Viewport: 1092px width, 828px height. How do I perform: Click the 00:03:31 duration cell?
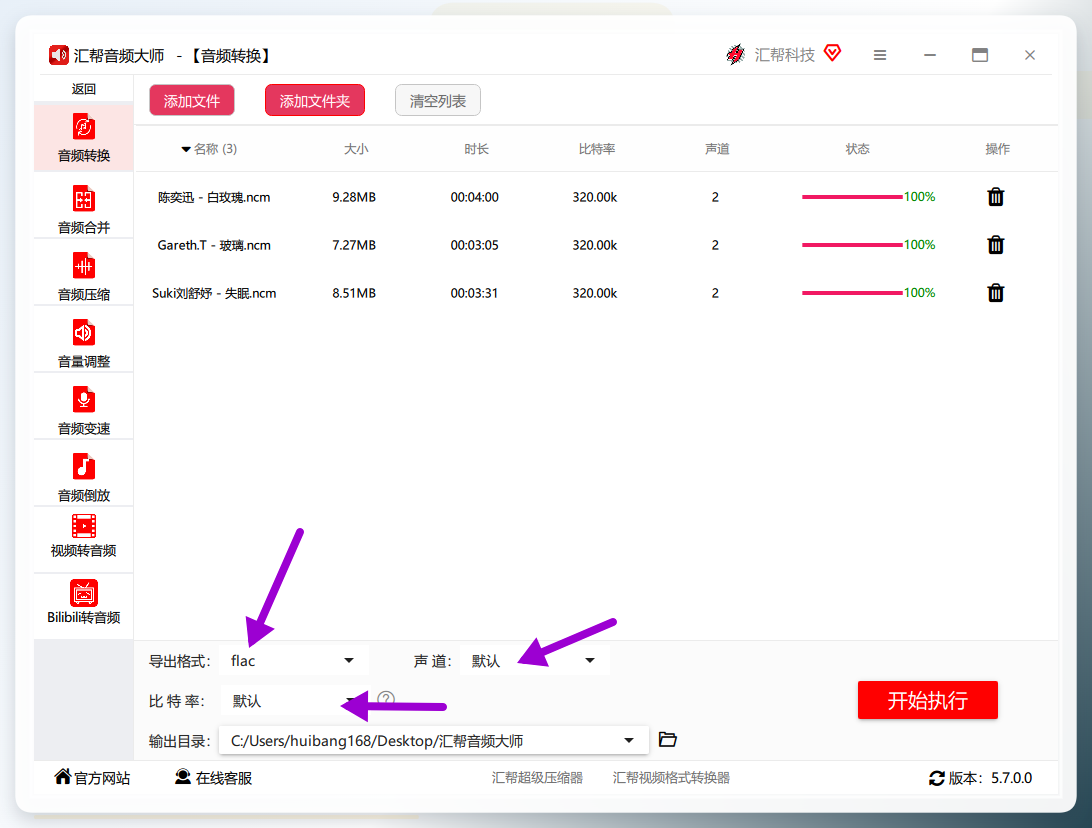[x=474, y=293]
